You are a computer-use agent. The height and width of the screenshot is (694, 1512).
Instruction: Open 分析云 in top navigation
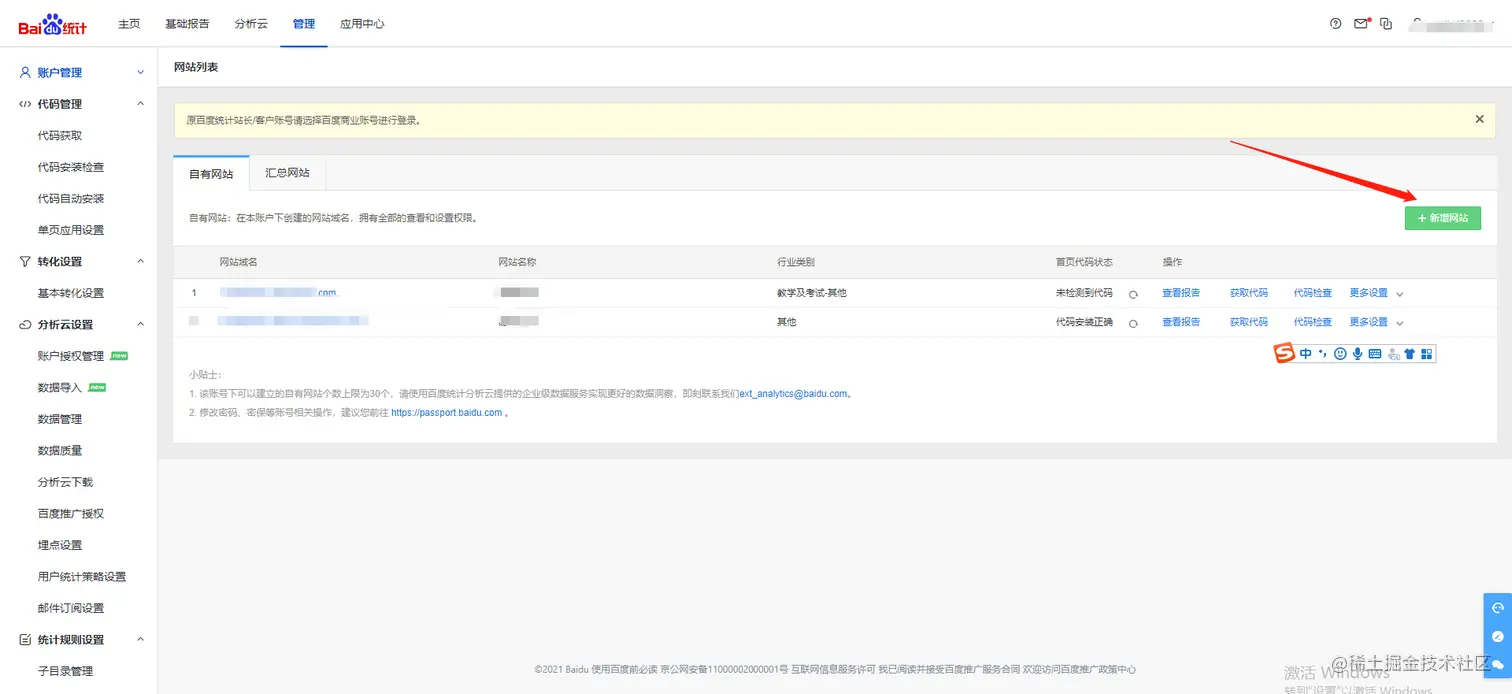point(251,24)
